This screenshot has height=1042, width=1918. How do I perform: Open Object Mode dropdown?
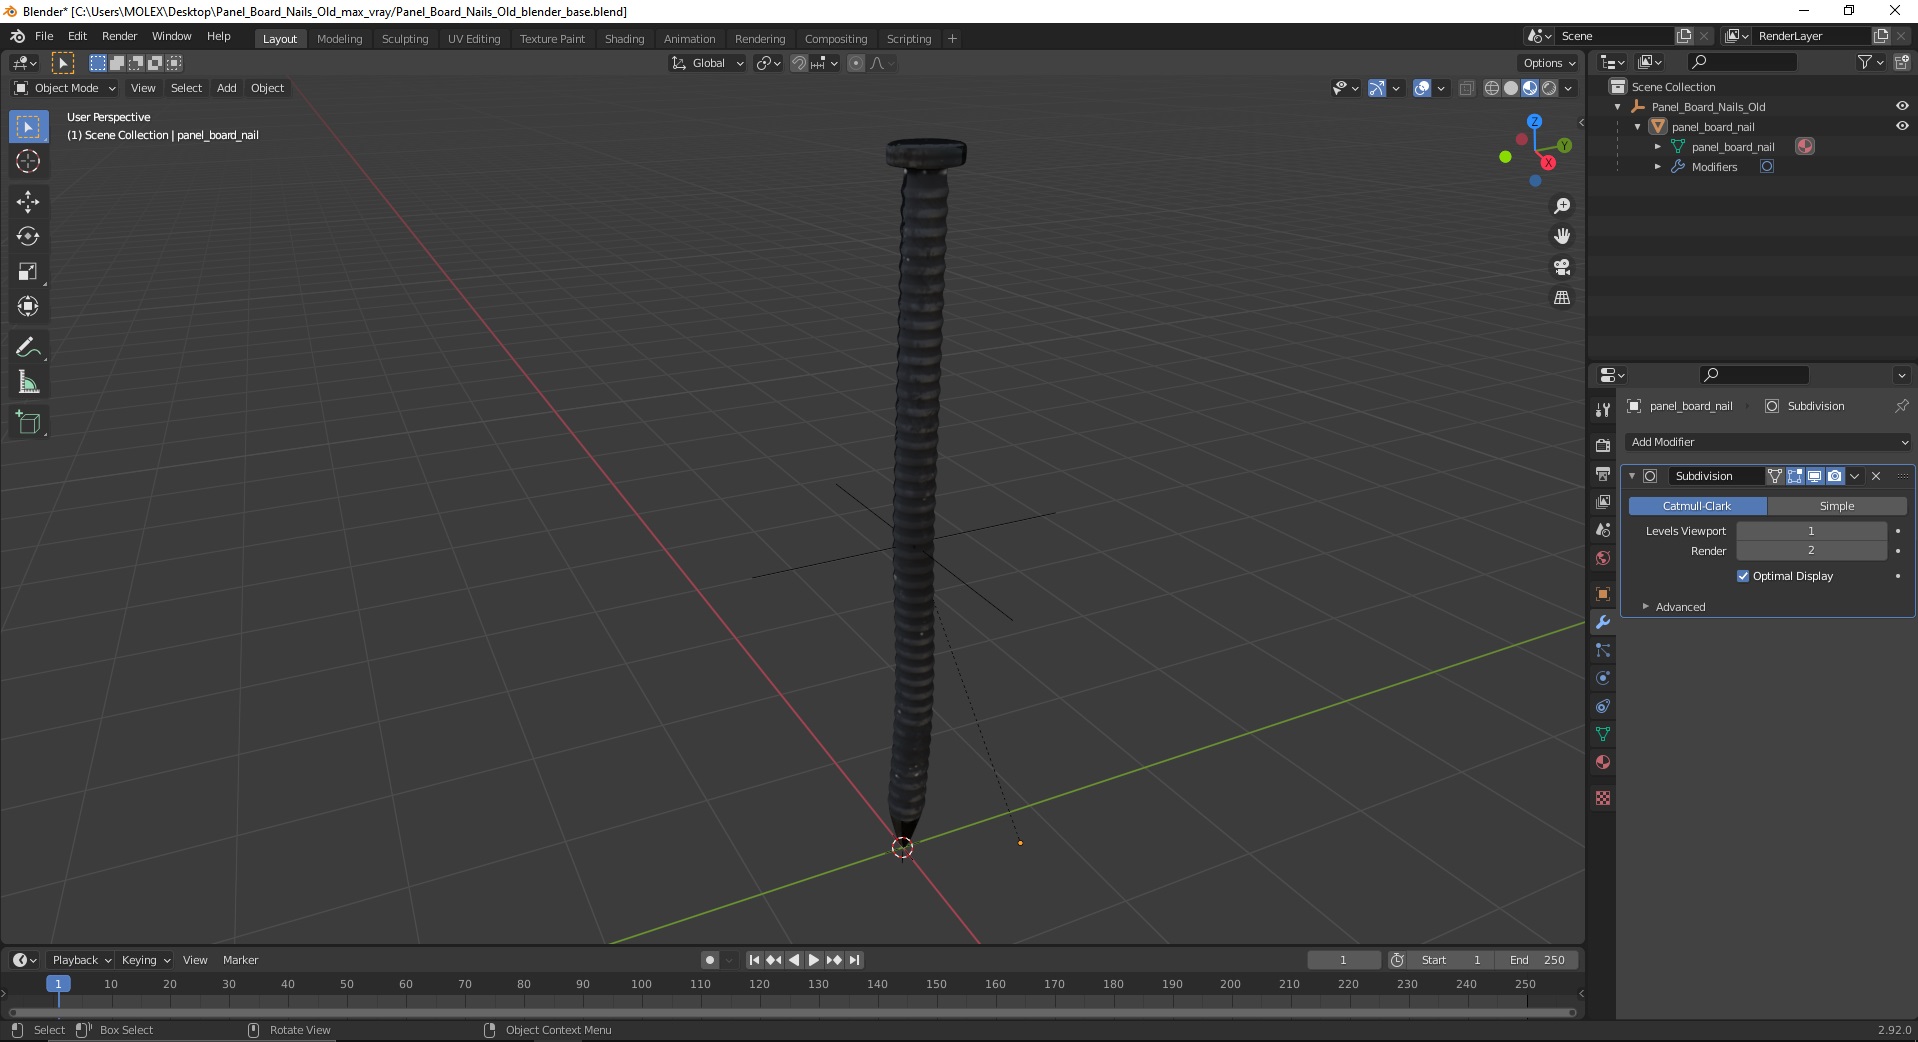point(65,88)
